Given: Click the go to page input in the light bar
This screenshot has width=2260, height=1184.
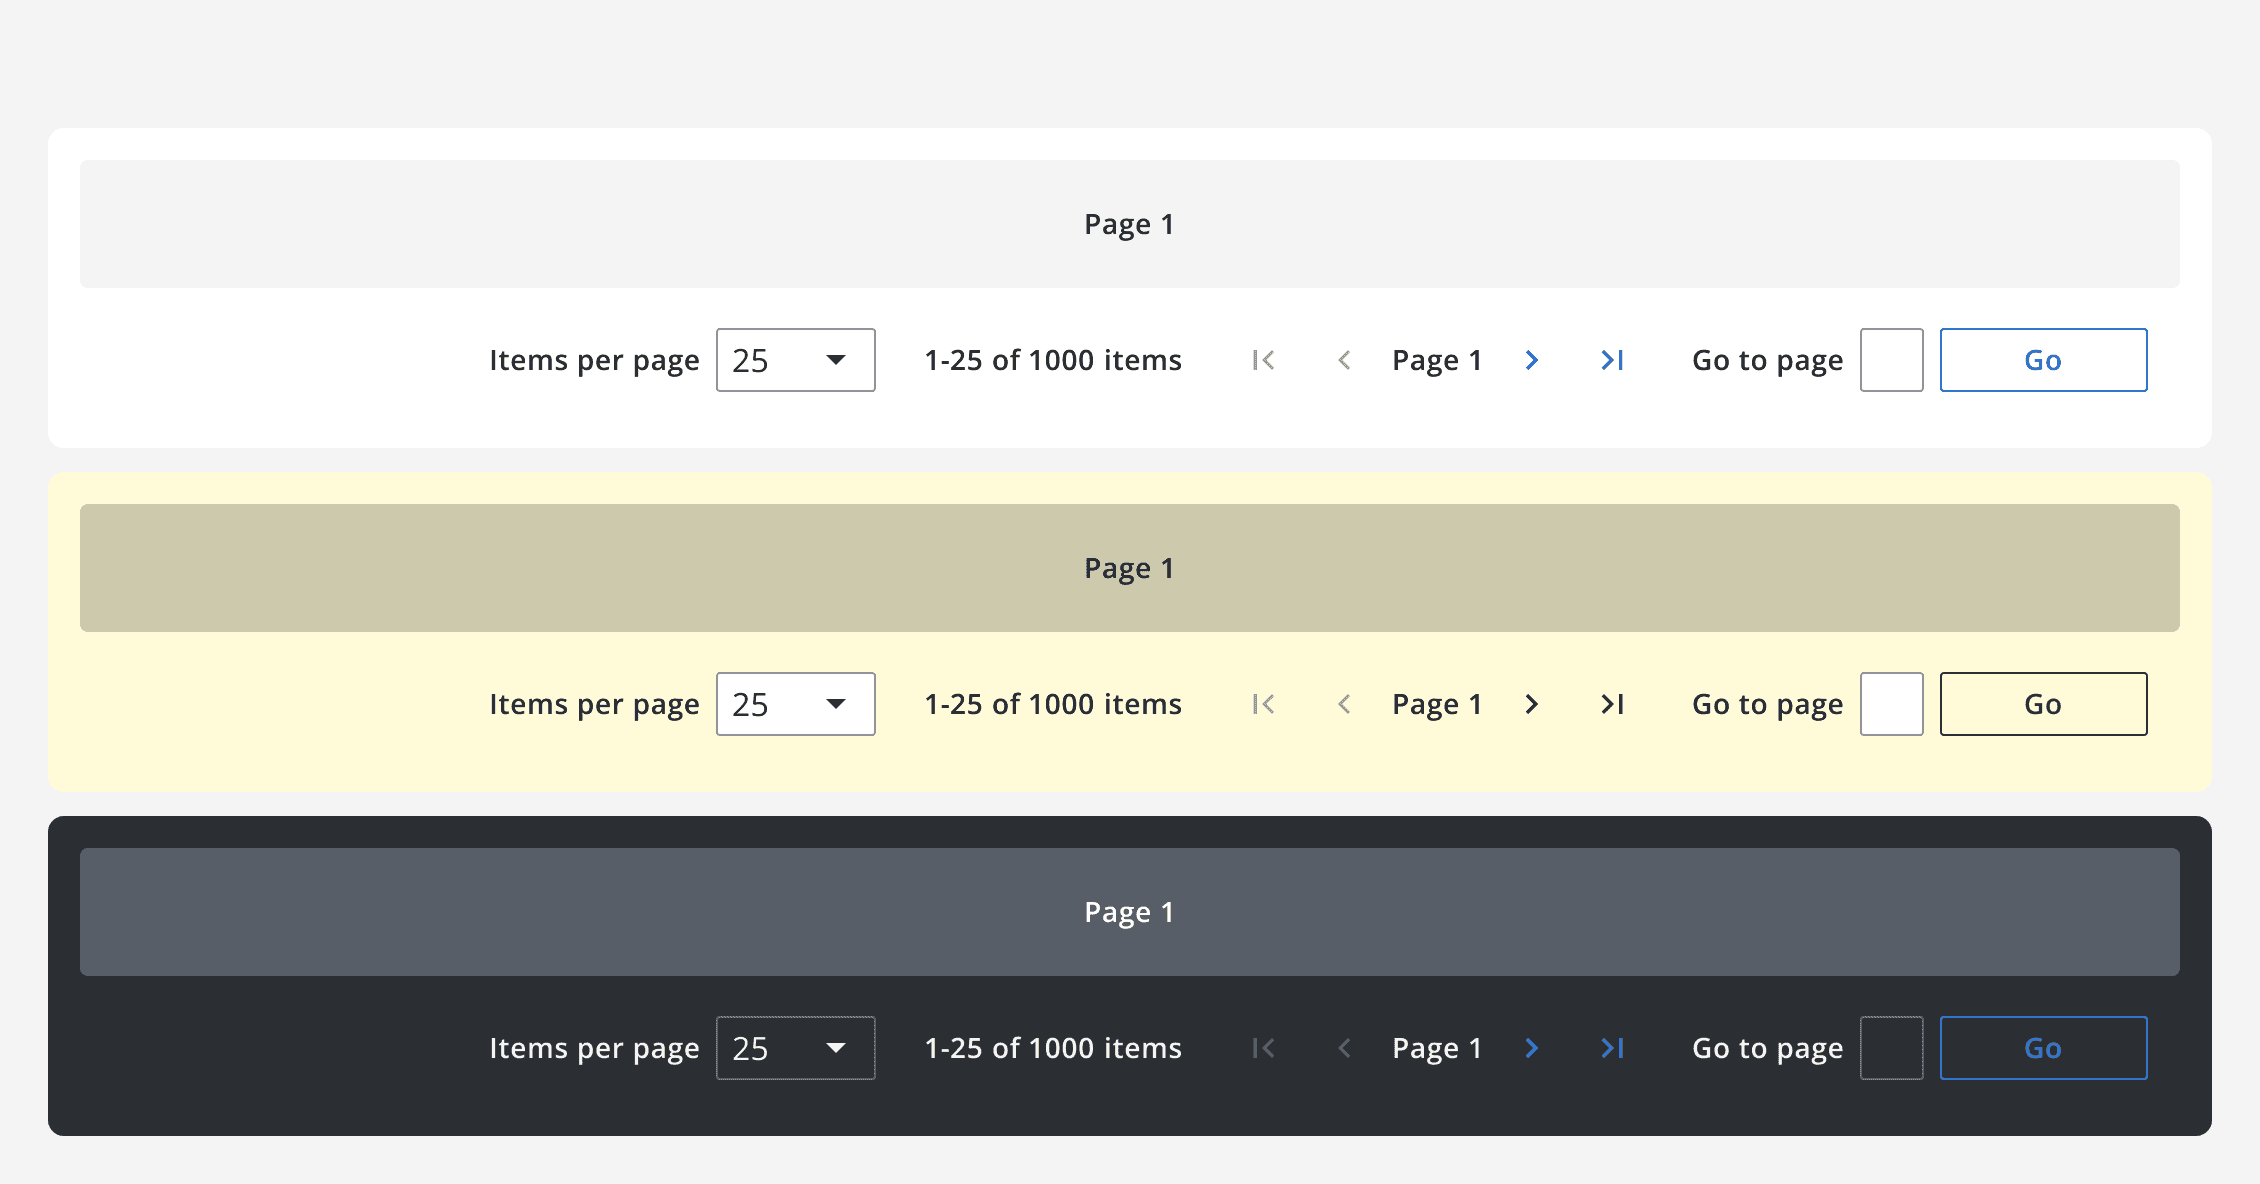Looking at the screenshot, I should (x=1890, y=360).
